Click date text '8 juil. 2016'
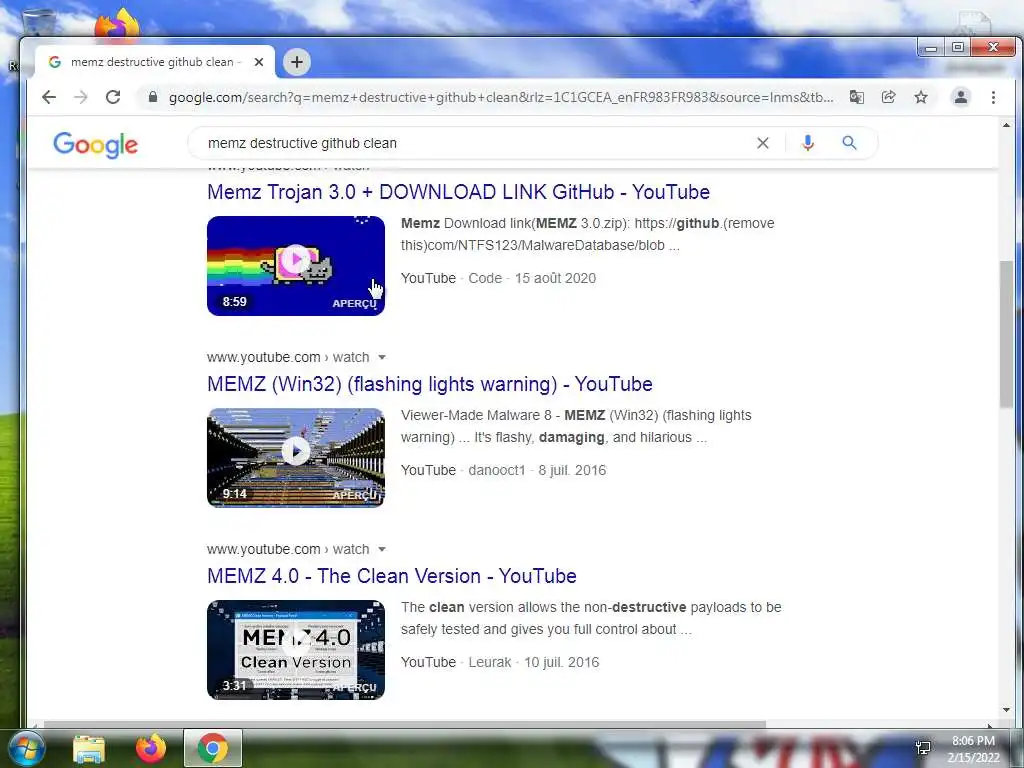This screenshot has width=1024, height=768. [572, 470]
